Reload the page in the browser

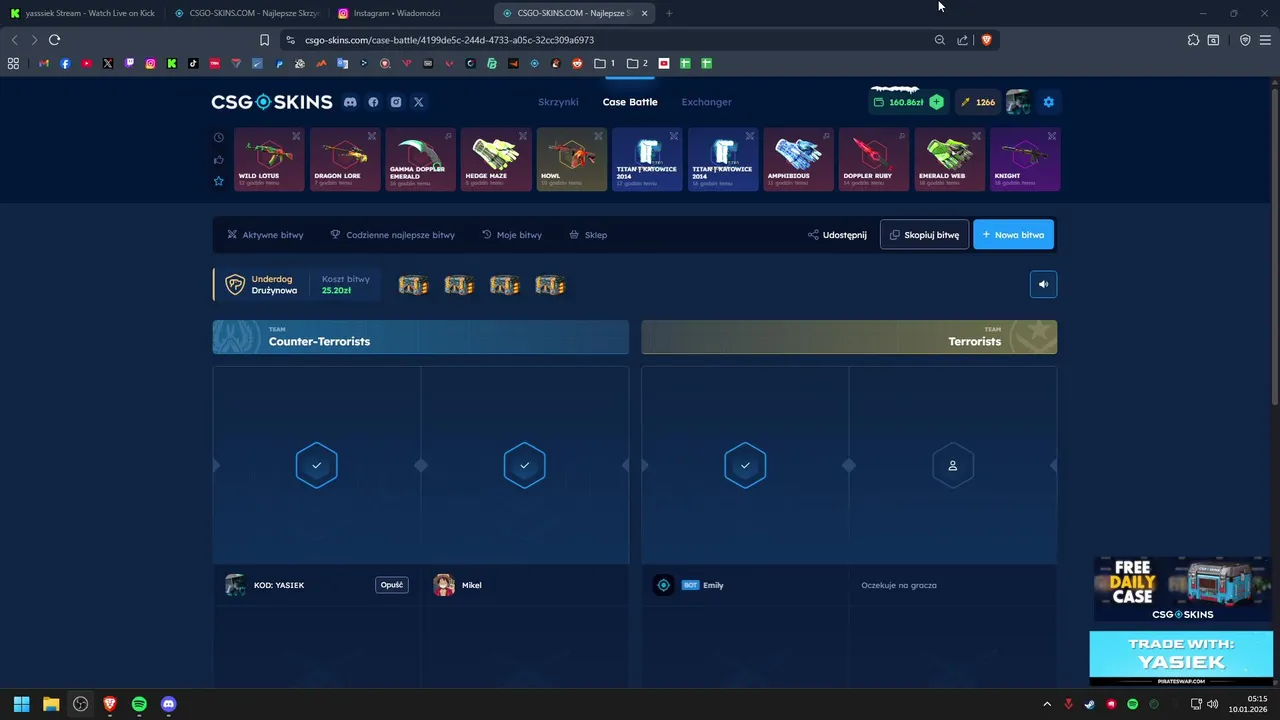click(x=54, y=40)
